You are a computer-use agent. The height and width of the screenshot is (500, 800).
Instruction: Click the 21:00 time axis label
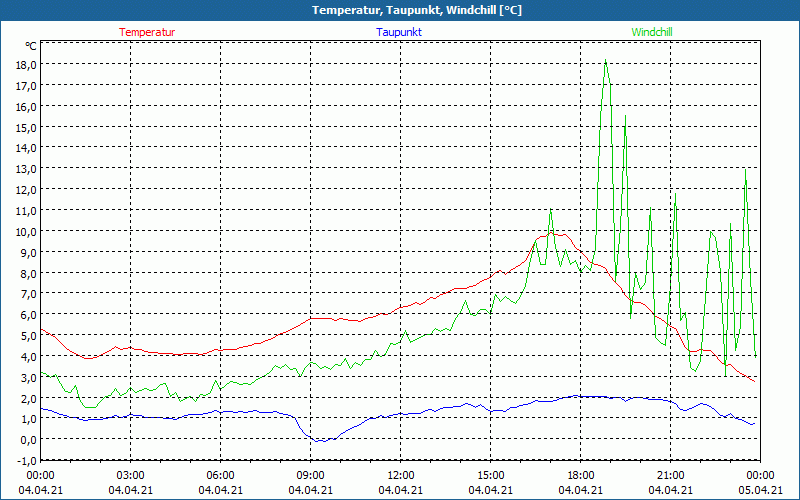point(670,476)
